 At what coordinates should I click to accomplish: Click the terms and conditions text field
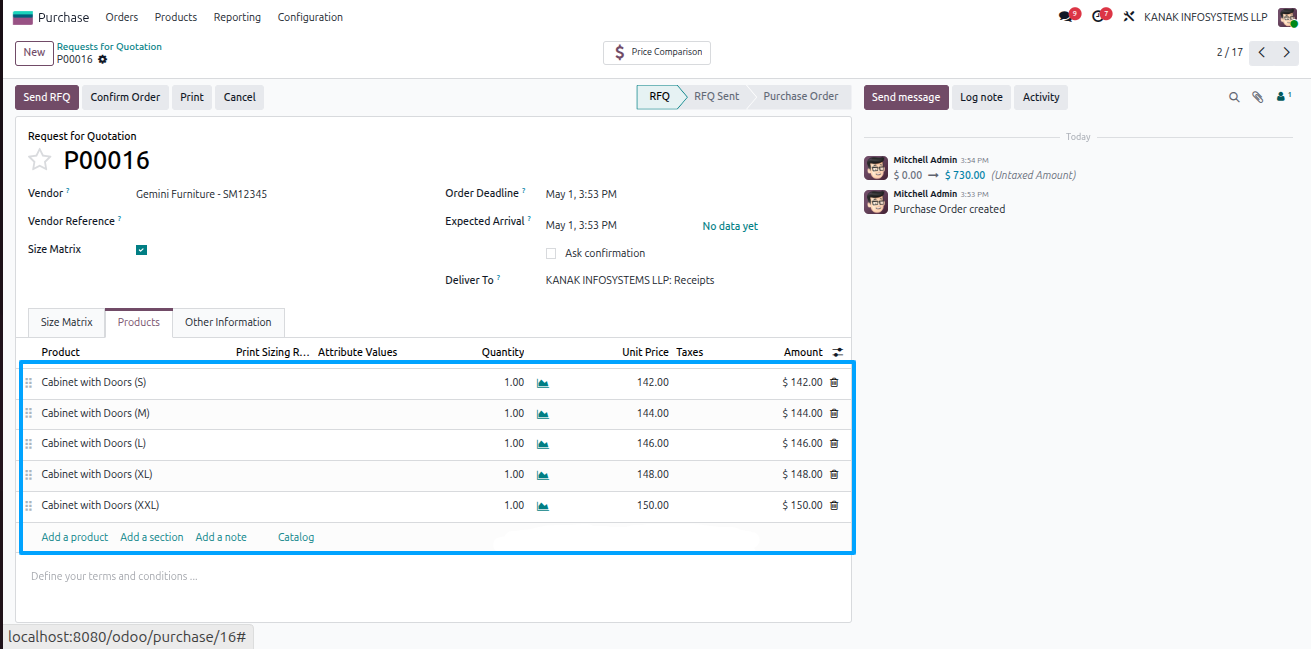coord(433,576)
